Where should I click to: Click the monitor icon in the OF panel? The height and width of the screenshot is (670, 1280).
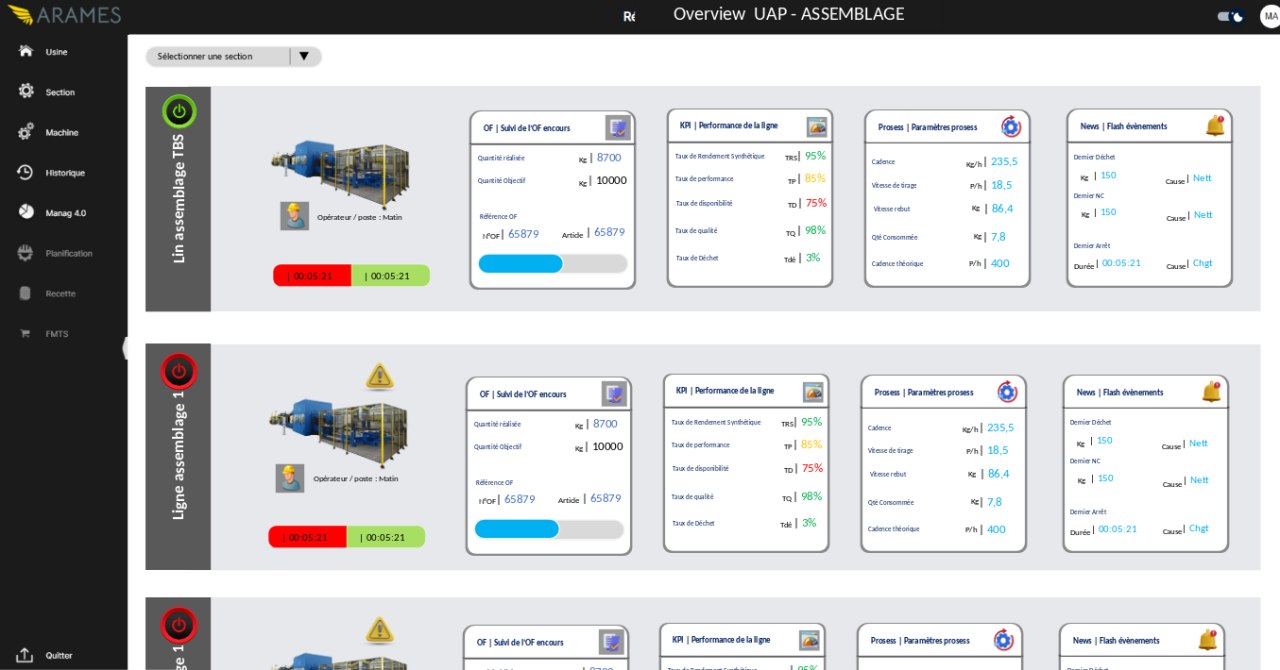click(616, 126)
